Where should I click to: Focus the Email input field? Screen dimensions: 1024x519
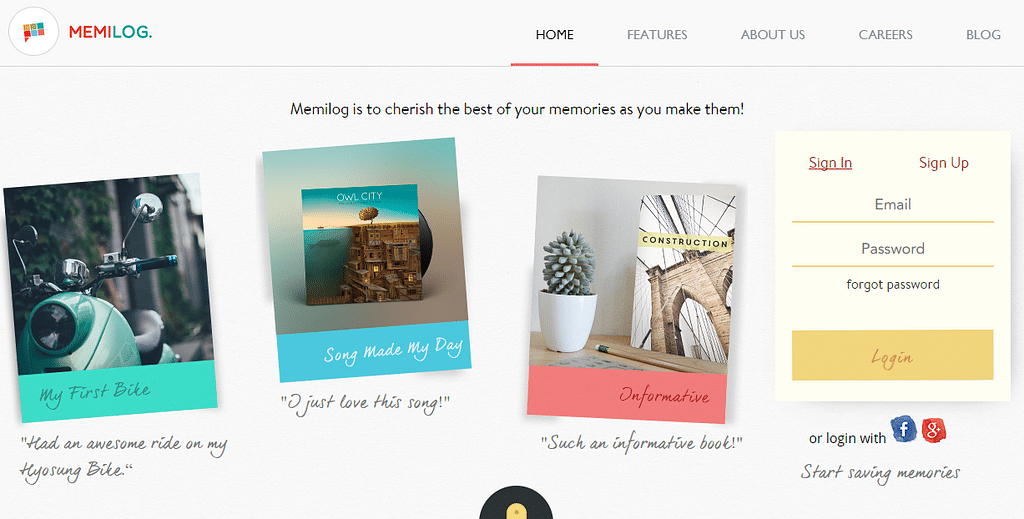[893, 206]
